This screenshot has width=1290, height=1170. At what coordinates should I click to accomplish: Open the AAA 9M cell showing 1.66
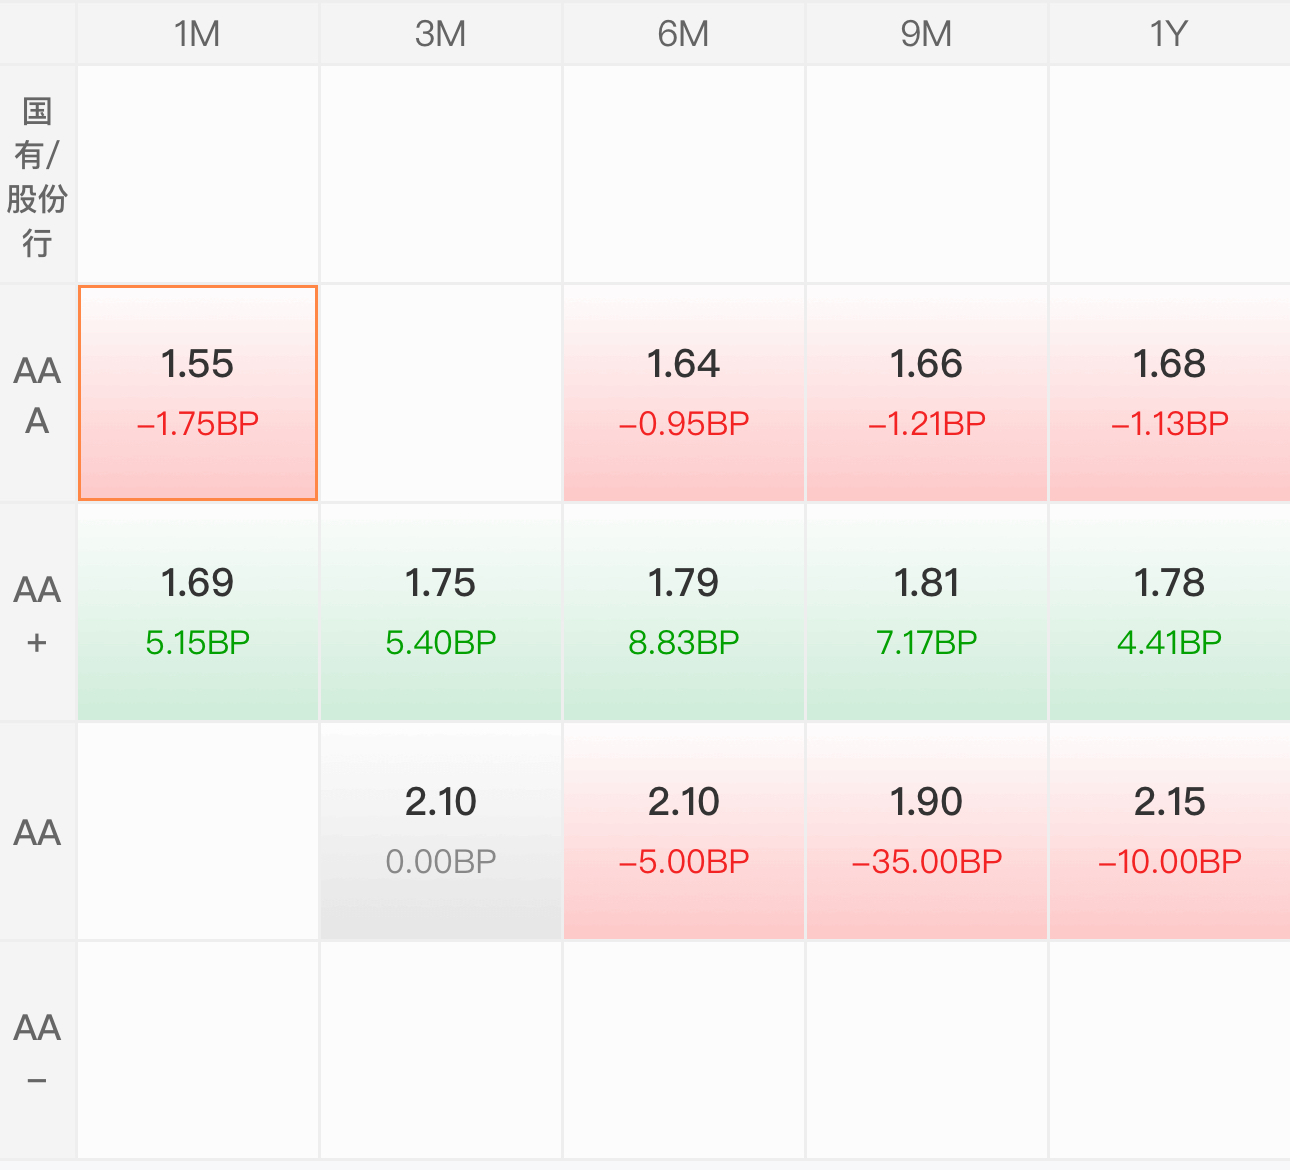coord(927,393)
